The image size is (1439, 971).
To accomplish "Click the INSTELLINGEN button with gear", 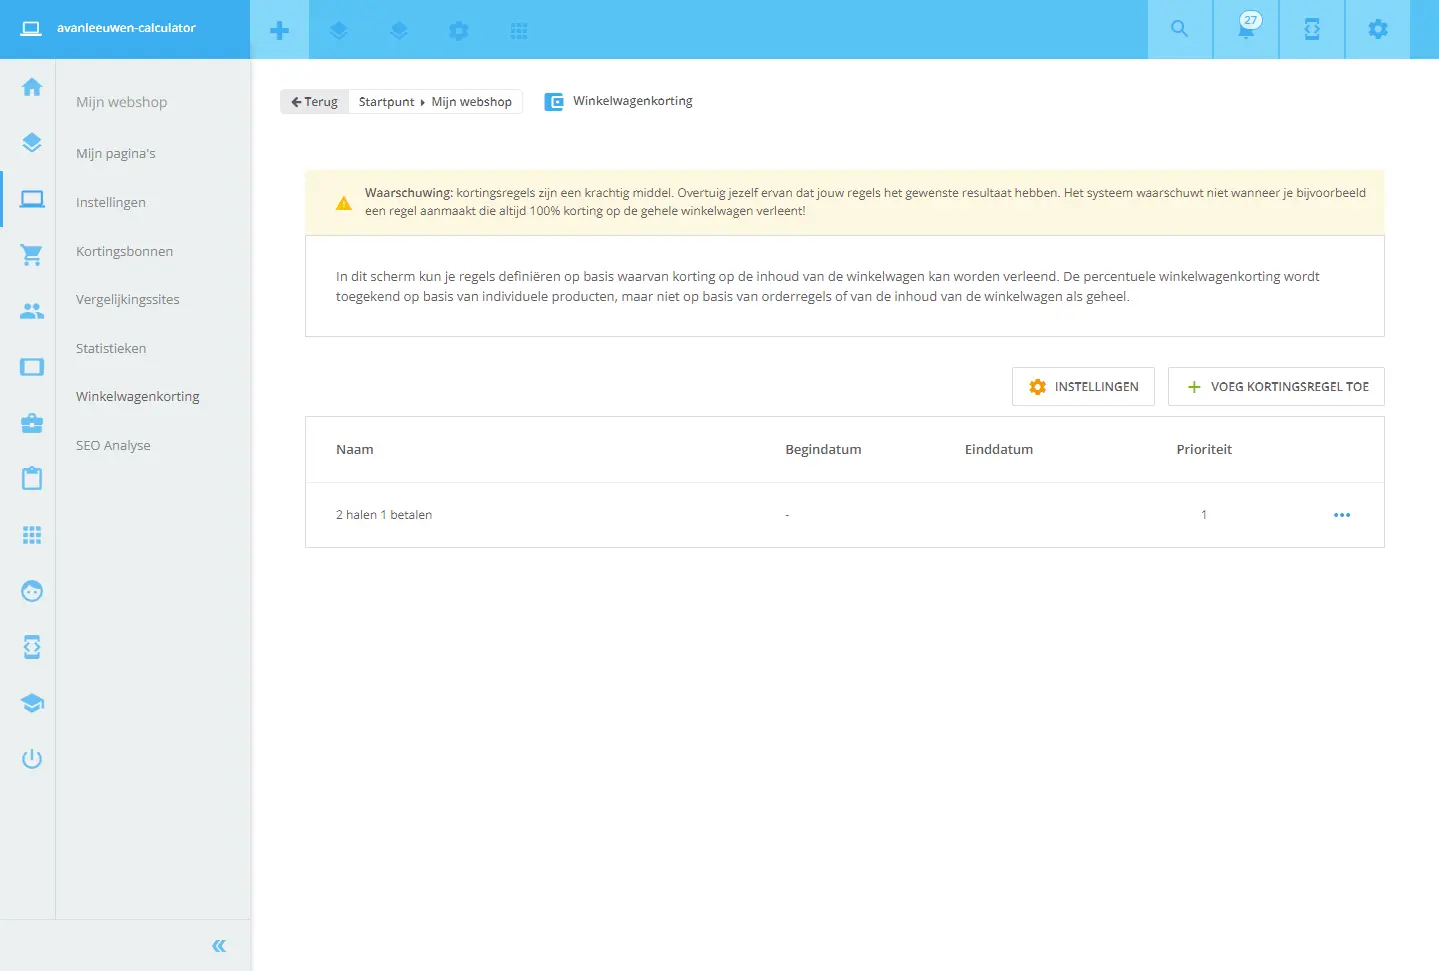I will [x=1083, y=386].
